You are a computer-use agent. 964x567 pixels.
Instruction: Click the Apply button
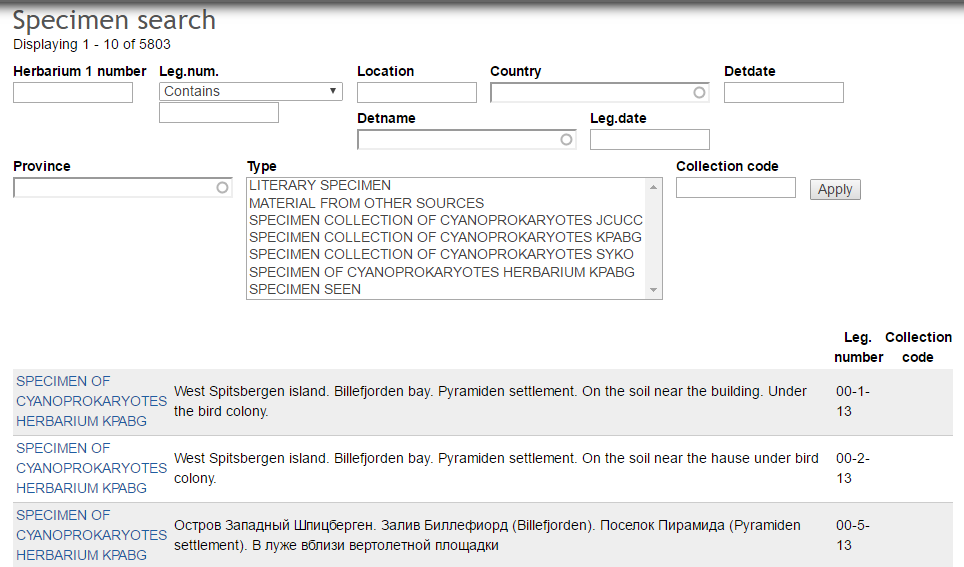[x=834, y=189]
